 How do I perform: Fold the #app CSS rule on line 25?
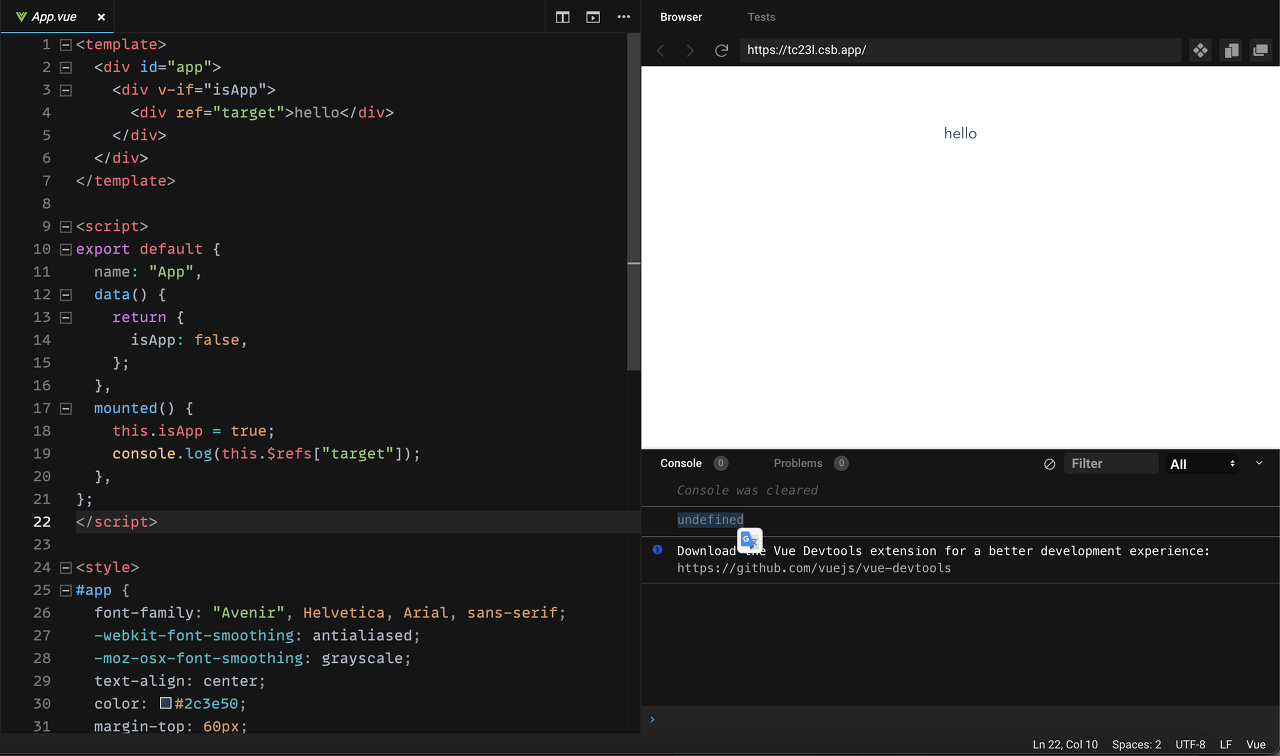click(x=66, y=590)
